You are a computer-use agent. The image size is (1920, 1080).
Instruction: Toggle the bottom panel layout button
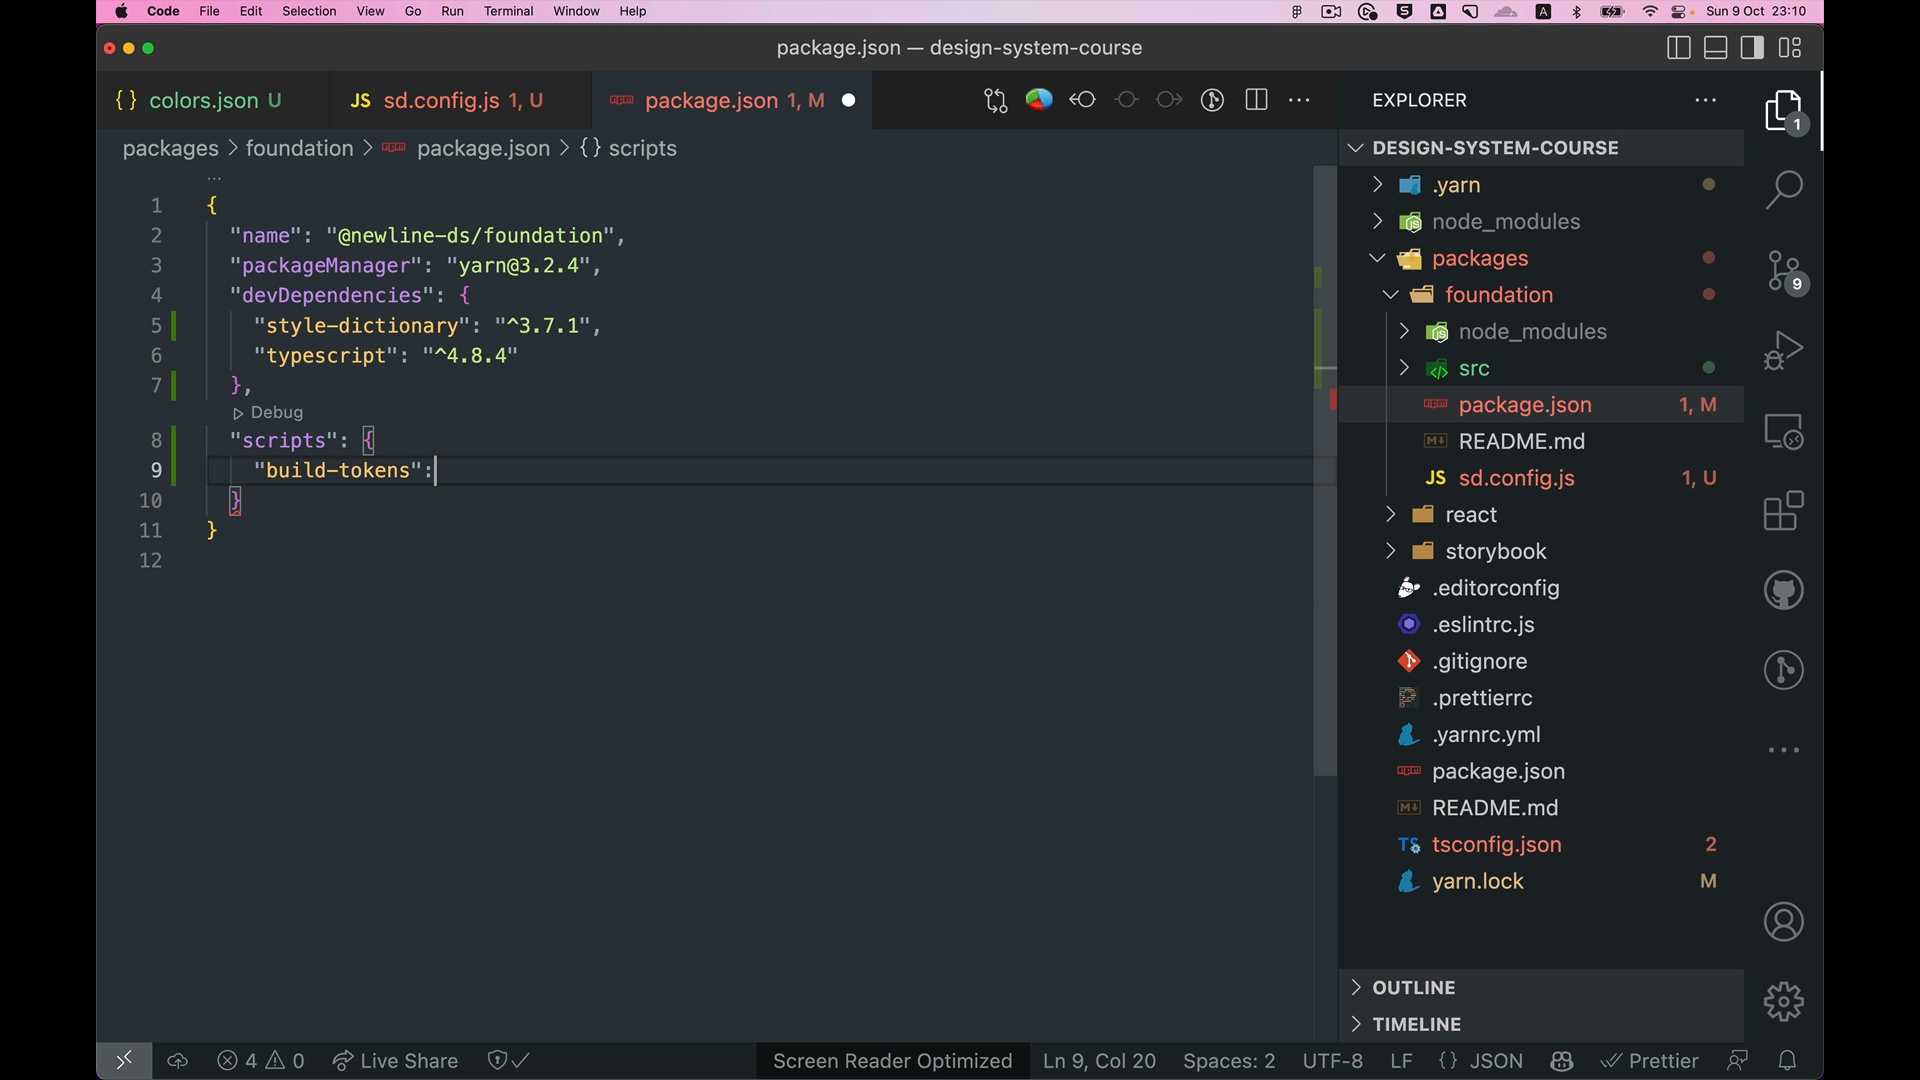point(1716,48)
